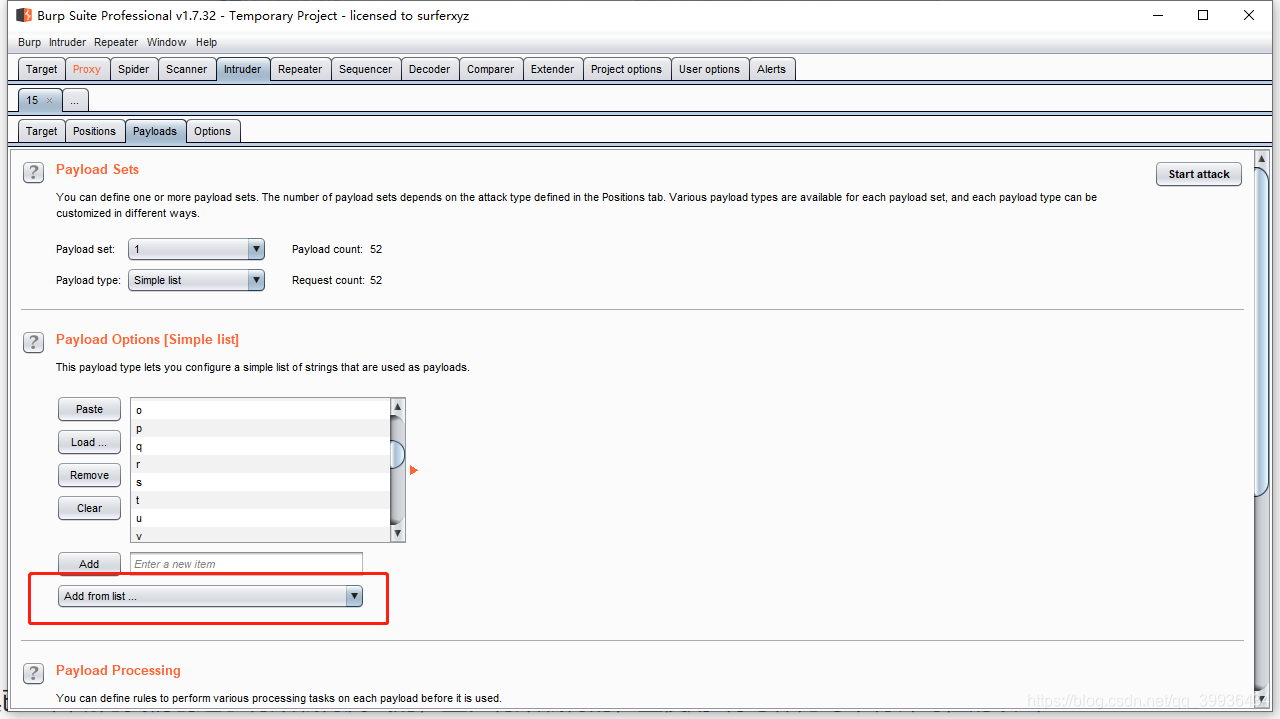This screenshot has height=719, width=1280.
Task: Switch to the top-level Target tab
Action: coord(42,69)
